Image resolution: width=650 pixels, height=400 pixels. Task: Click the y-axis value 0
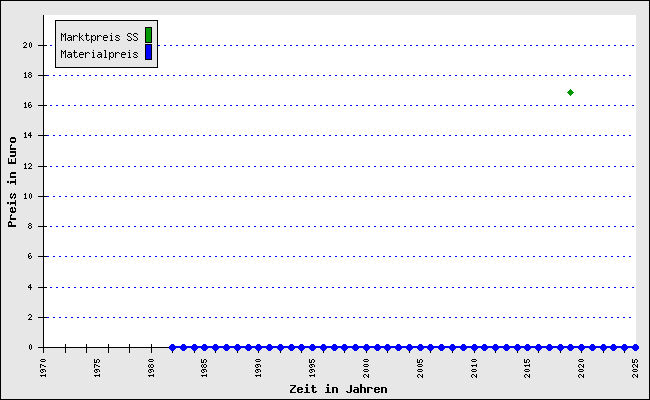point(30,347)
